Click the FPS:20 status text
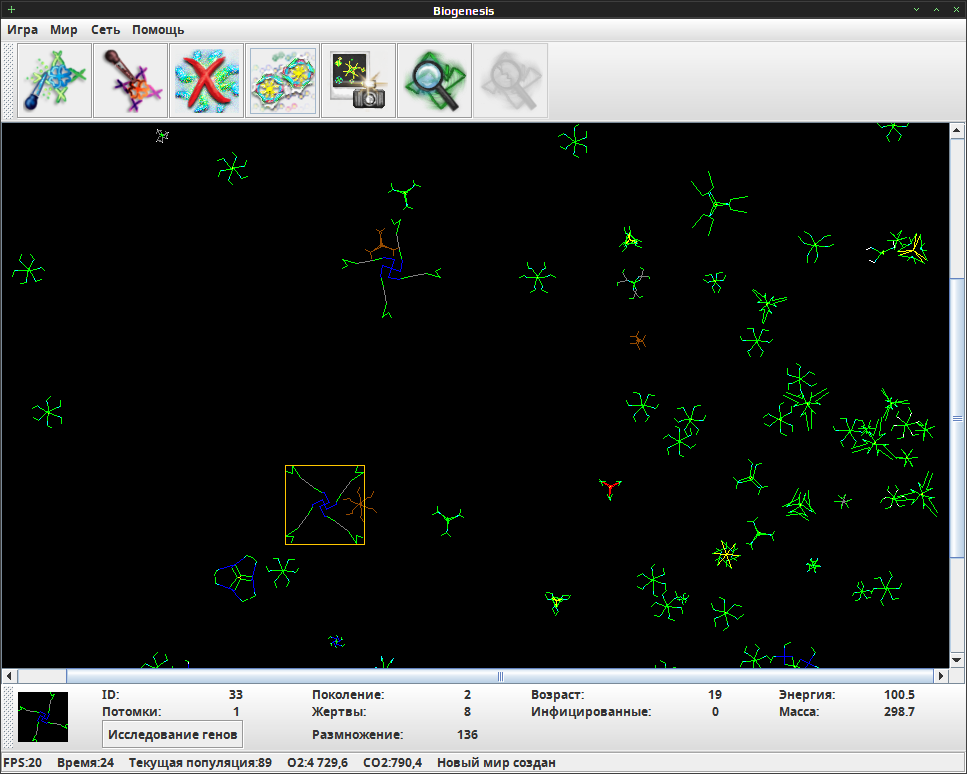Image resolution: width=967 pixels, height=774 pixels. tap(23, 763)
